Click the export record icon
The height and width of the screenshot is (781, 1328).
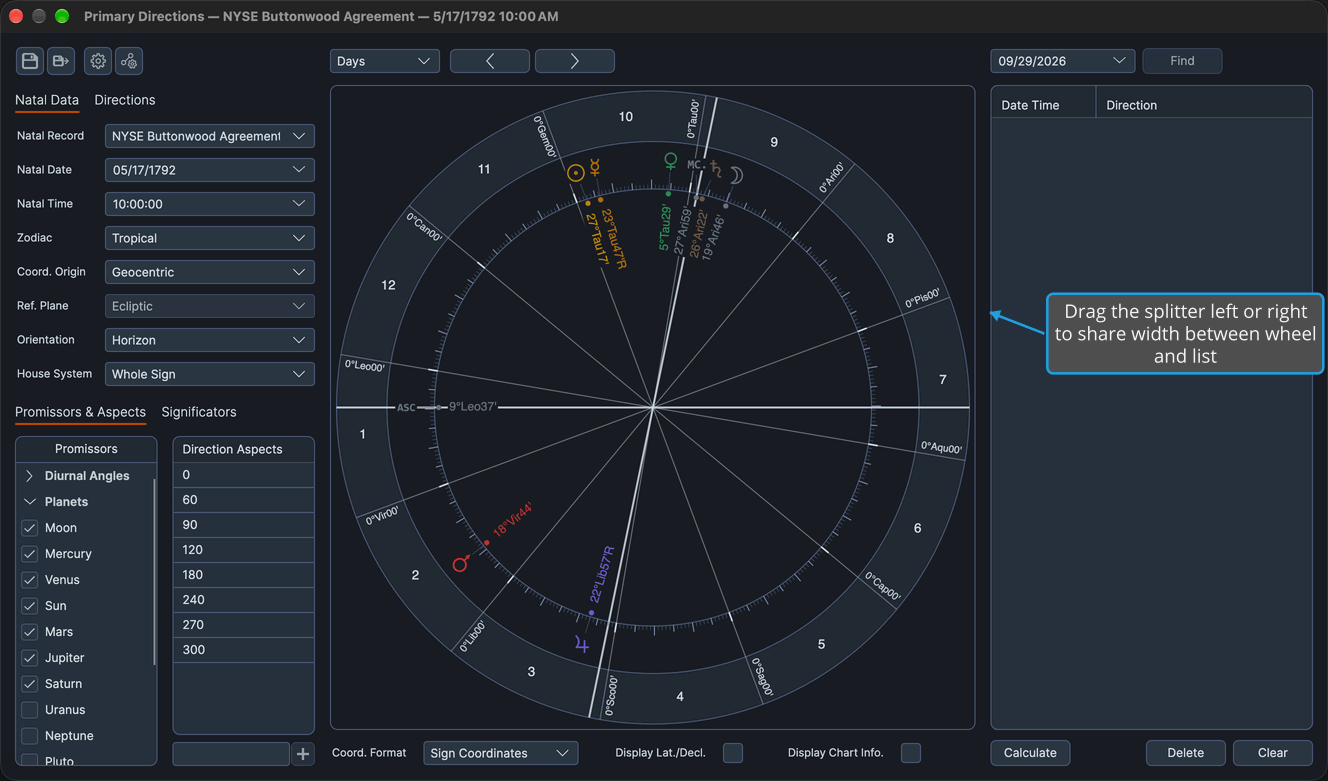click(x=61, y=61)
